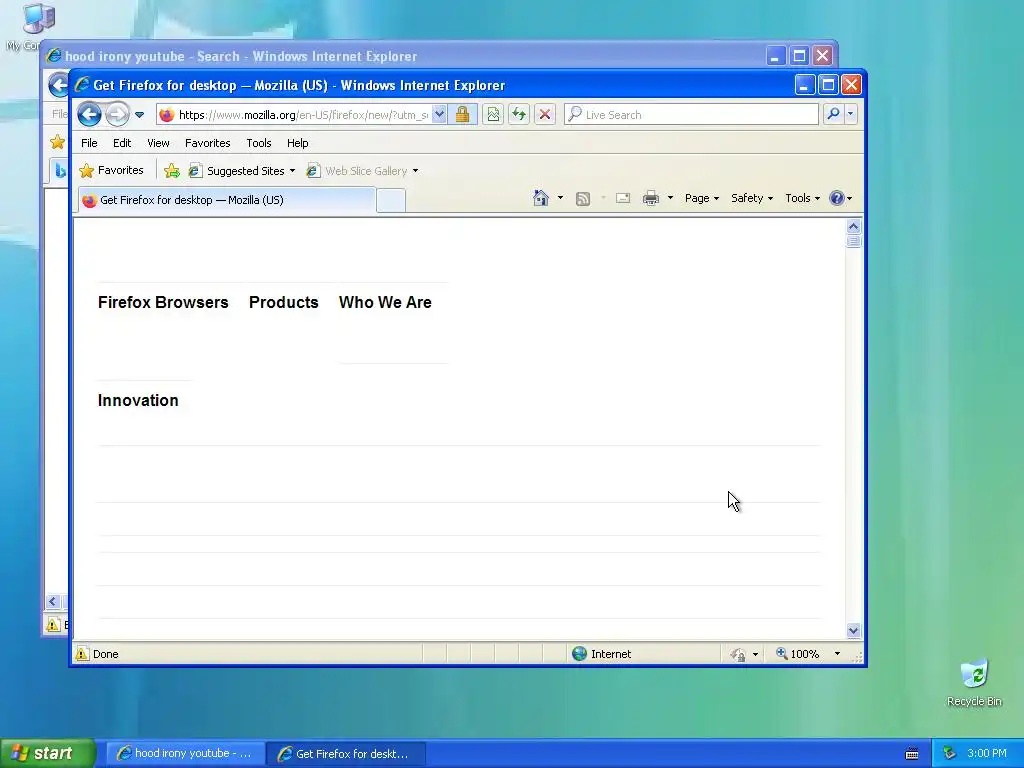Click the network tray icon near clock
This screenshot has height=768, width=1024.
click(x=949, y=753)
